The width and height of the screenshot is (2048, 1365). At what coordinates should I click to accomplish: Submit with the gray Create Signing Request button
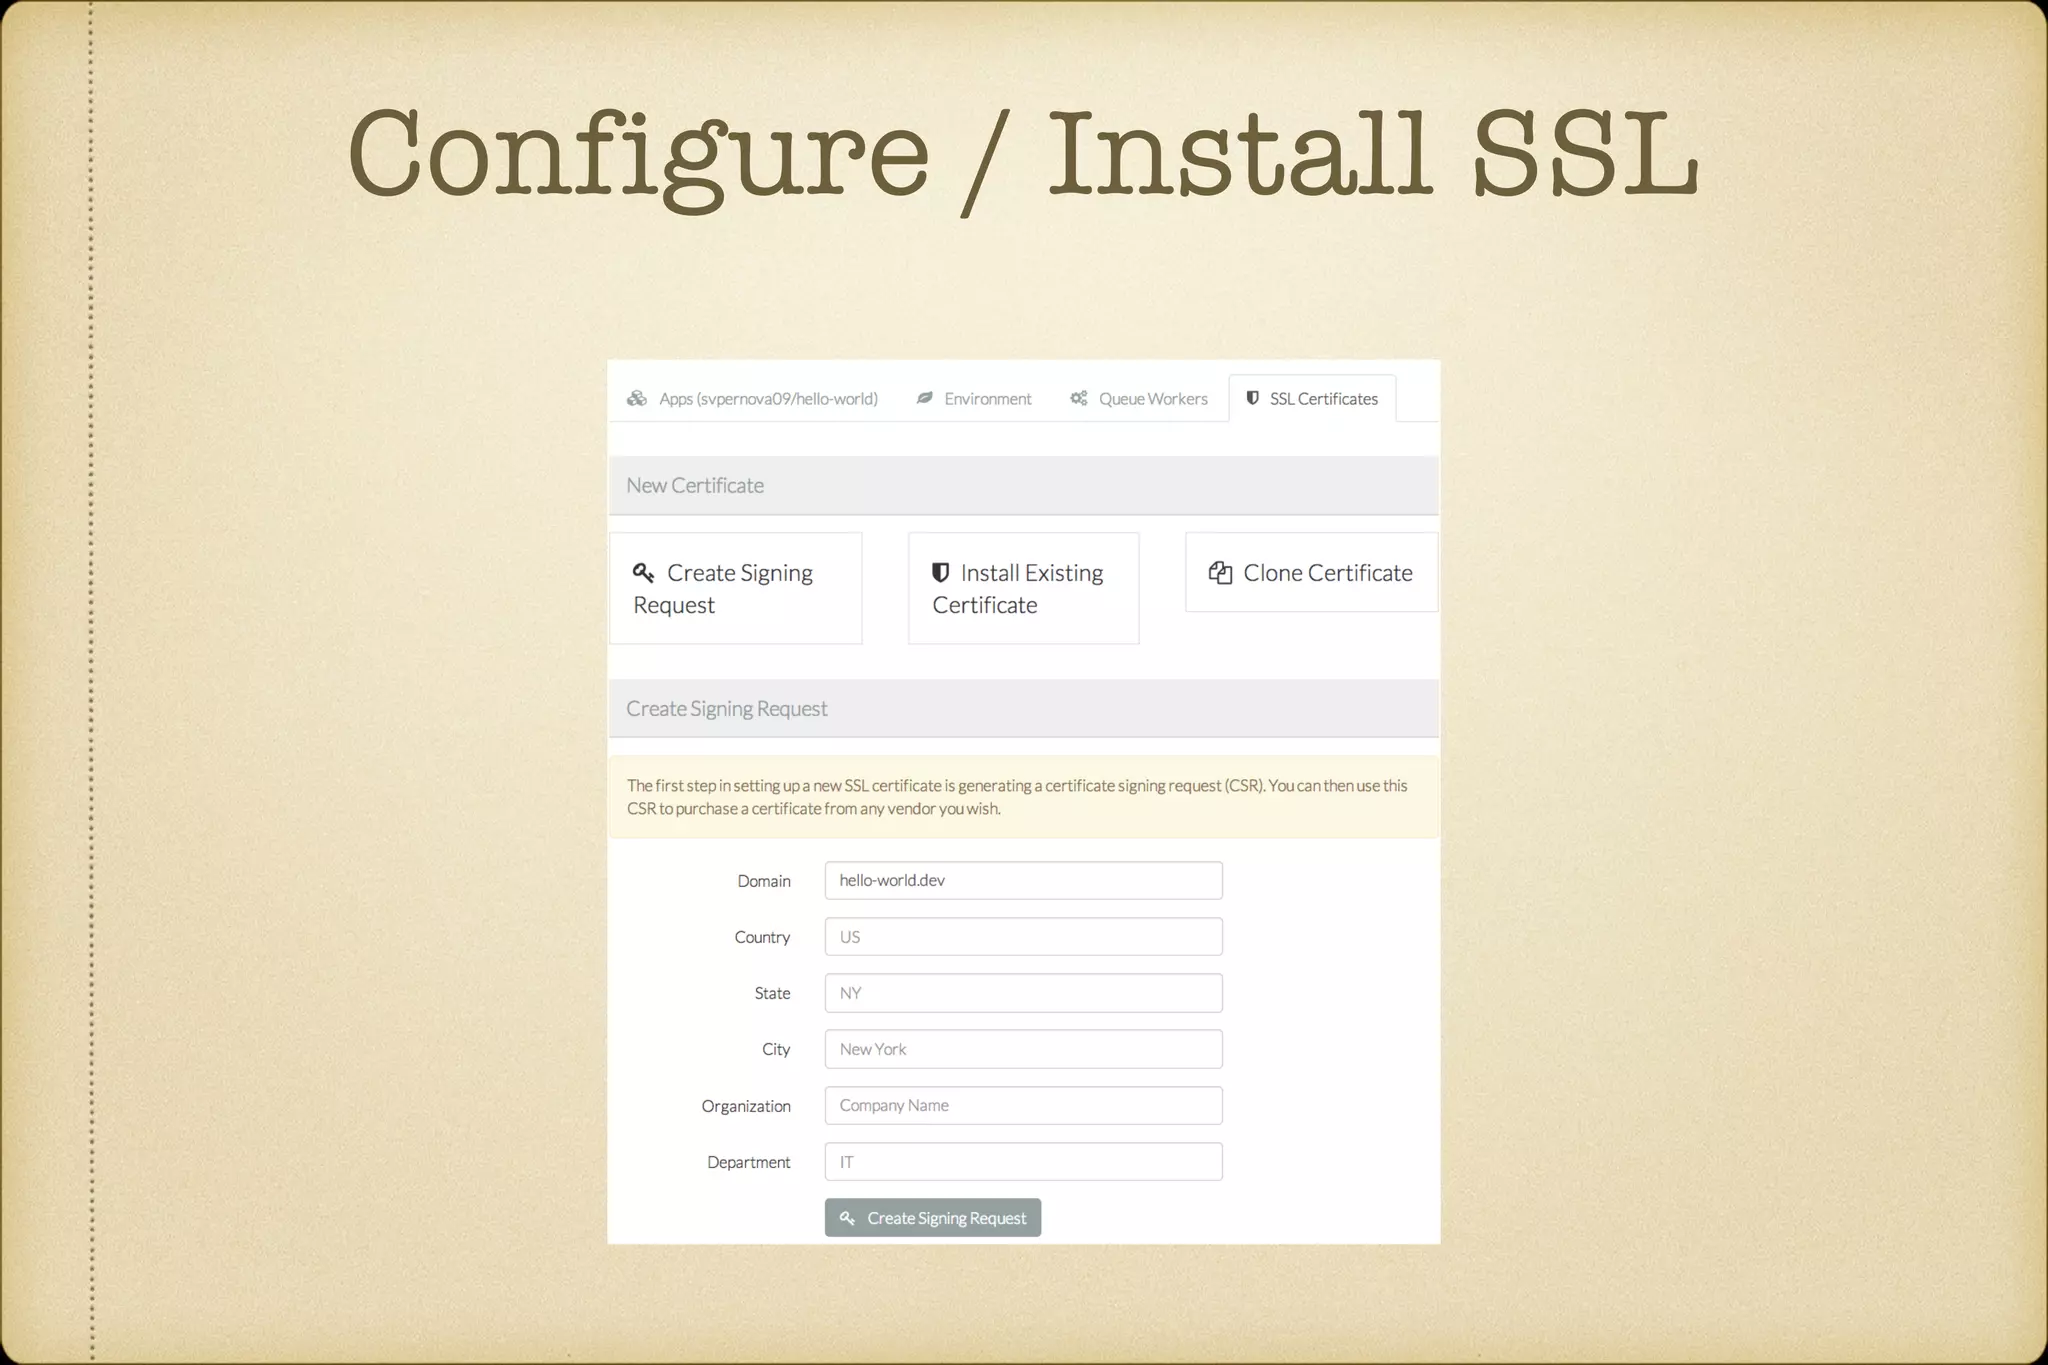tap(933, 1218)
